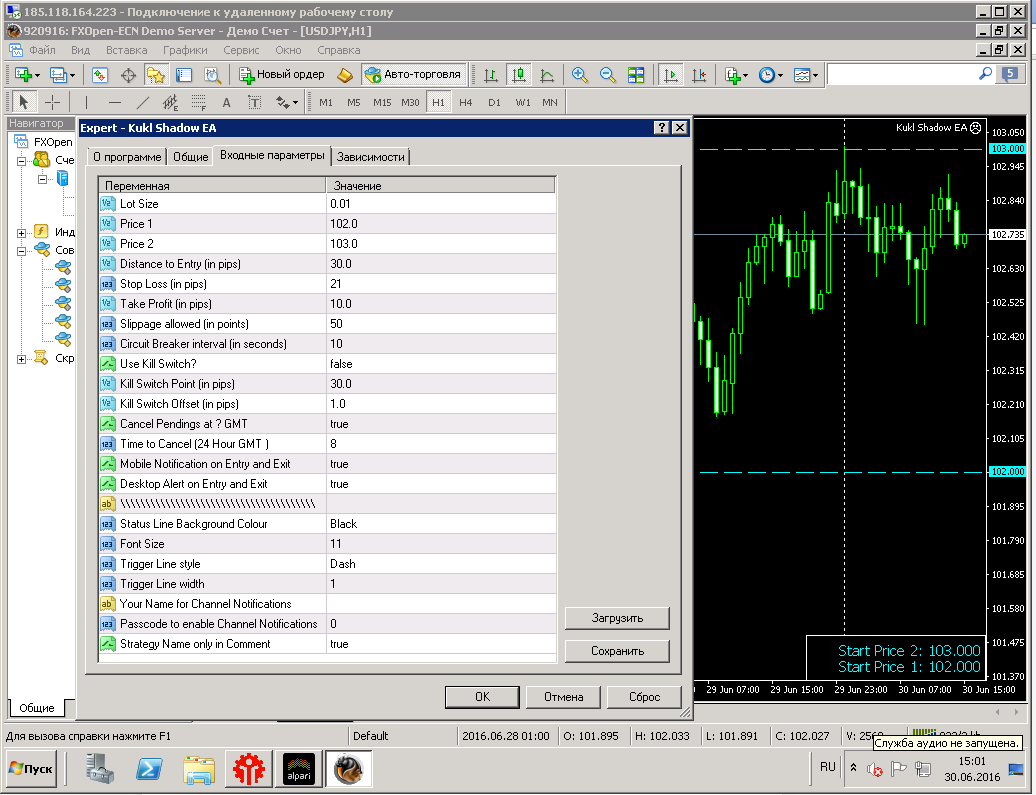Open PowerShell from the taskbar
This screenshot has width=1036, height=795.
tap(149, 769)
